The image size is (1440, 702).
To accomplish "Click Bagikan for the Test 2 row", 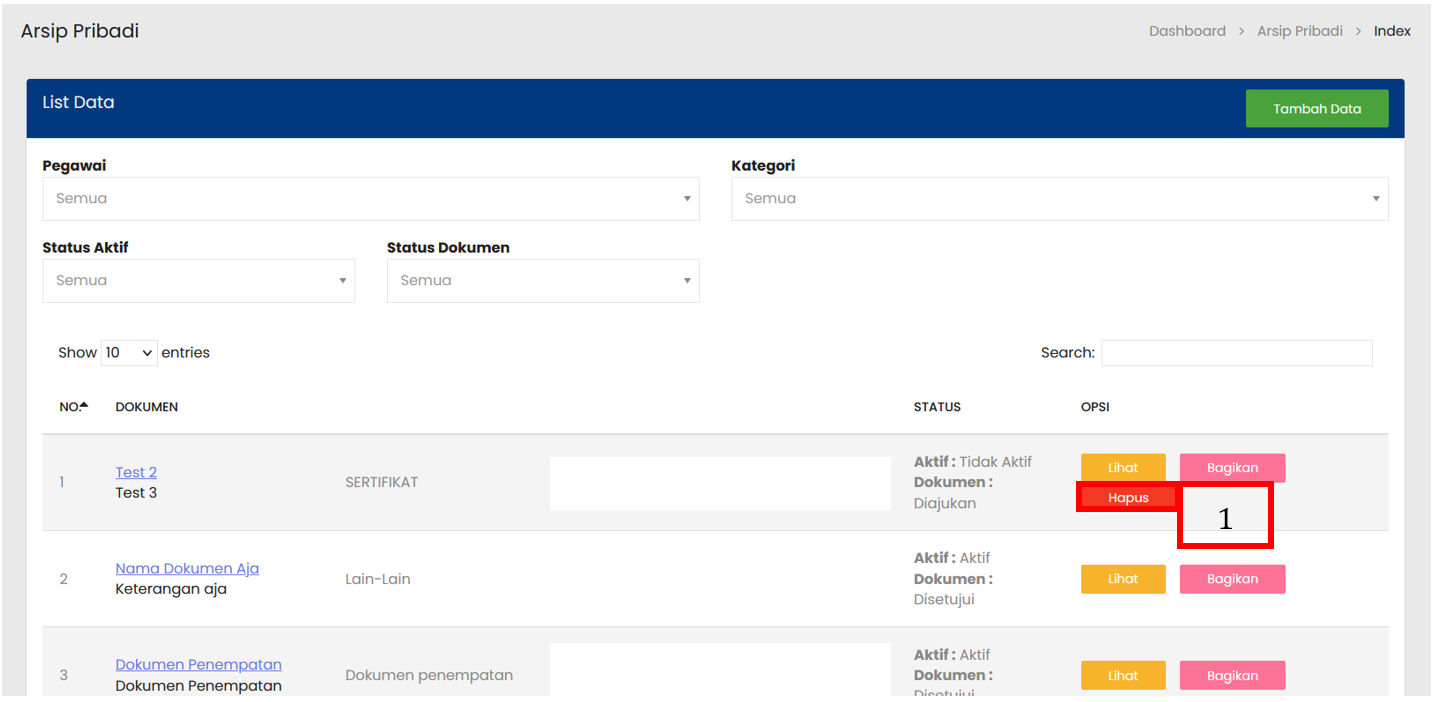I will (x=1232, y=468).
